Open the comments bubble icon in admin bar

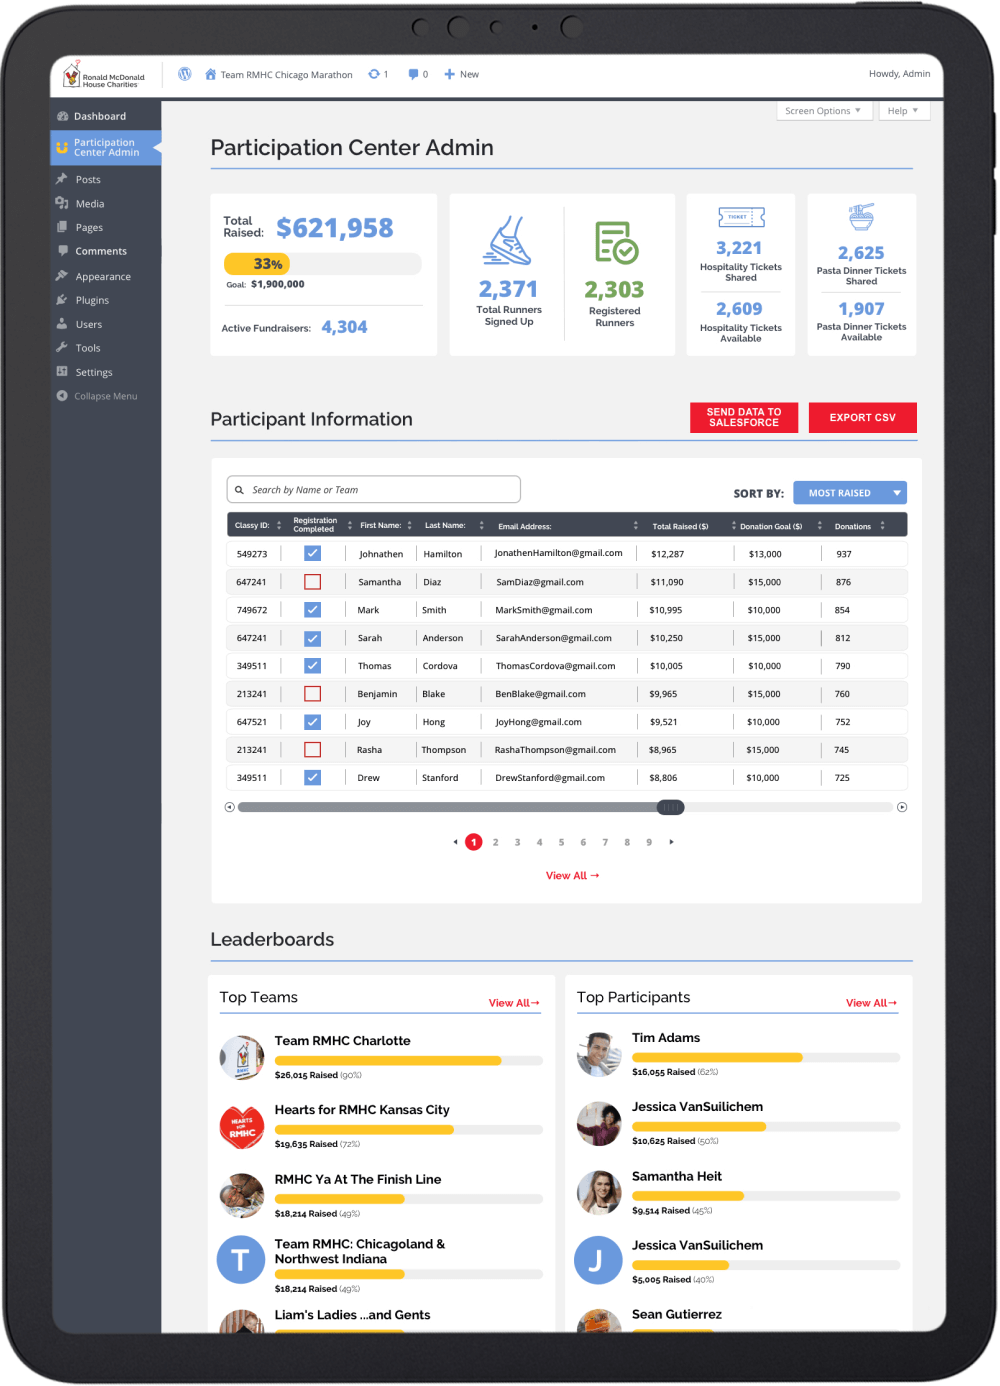pyautogui.click(x=413, y=74)
